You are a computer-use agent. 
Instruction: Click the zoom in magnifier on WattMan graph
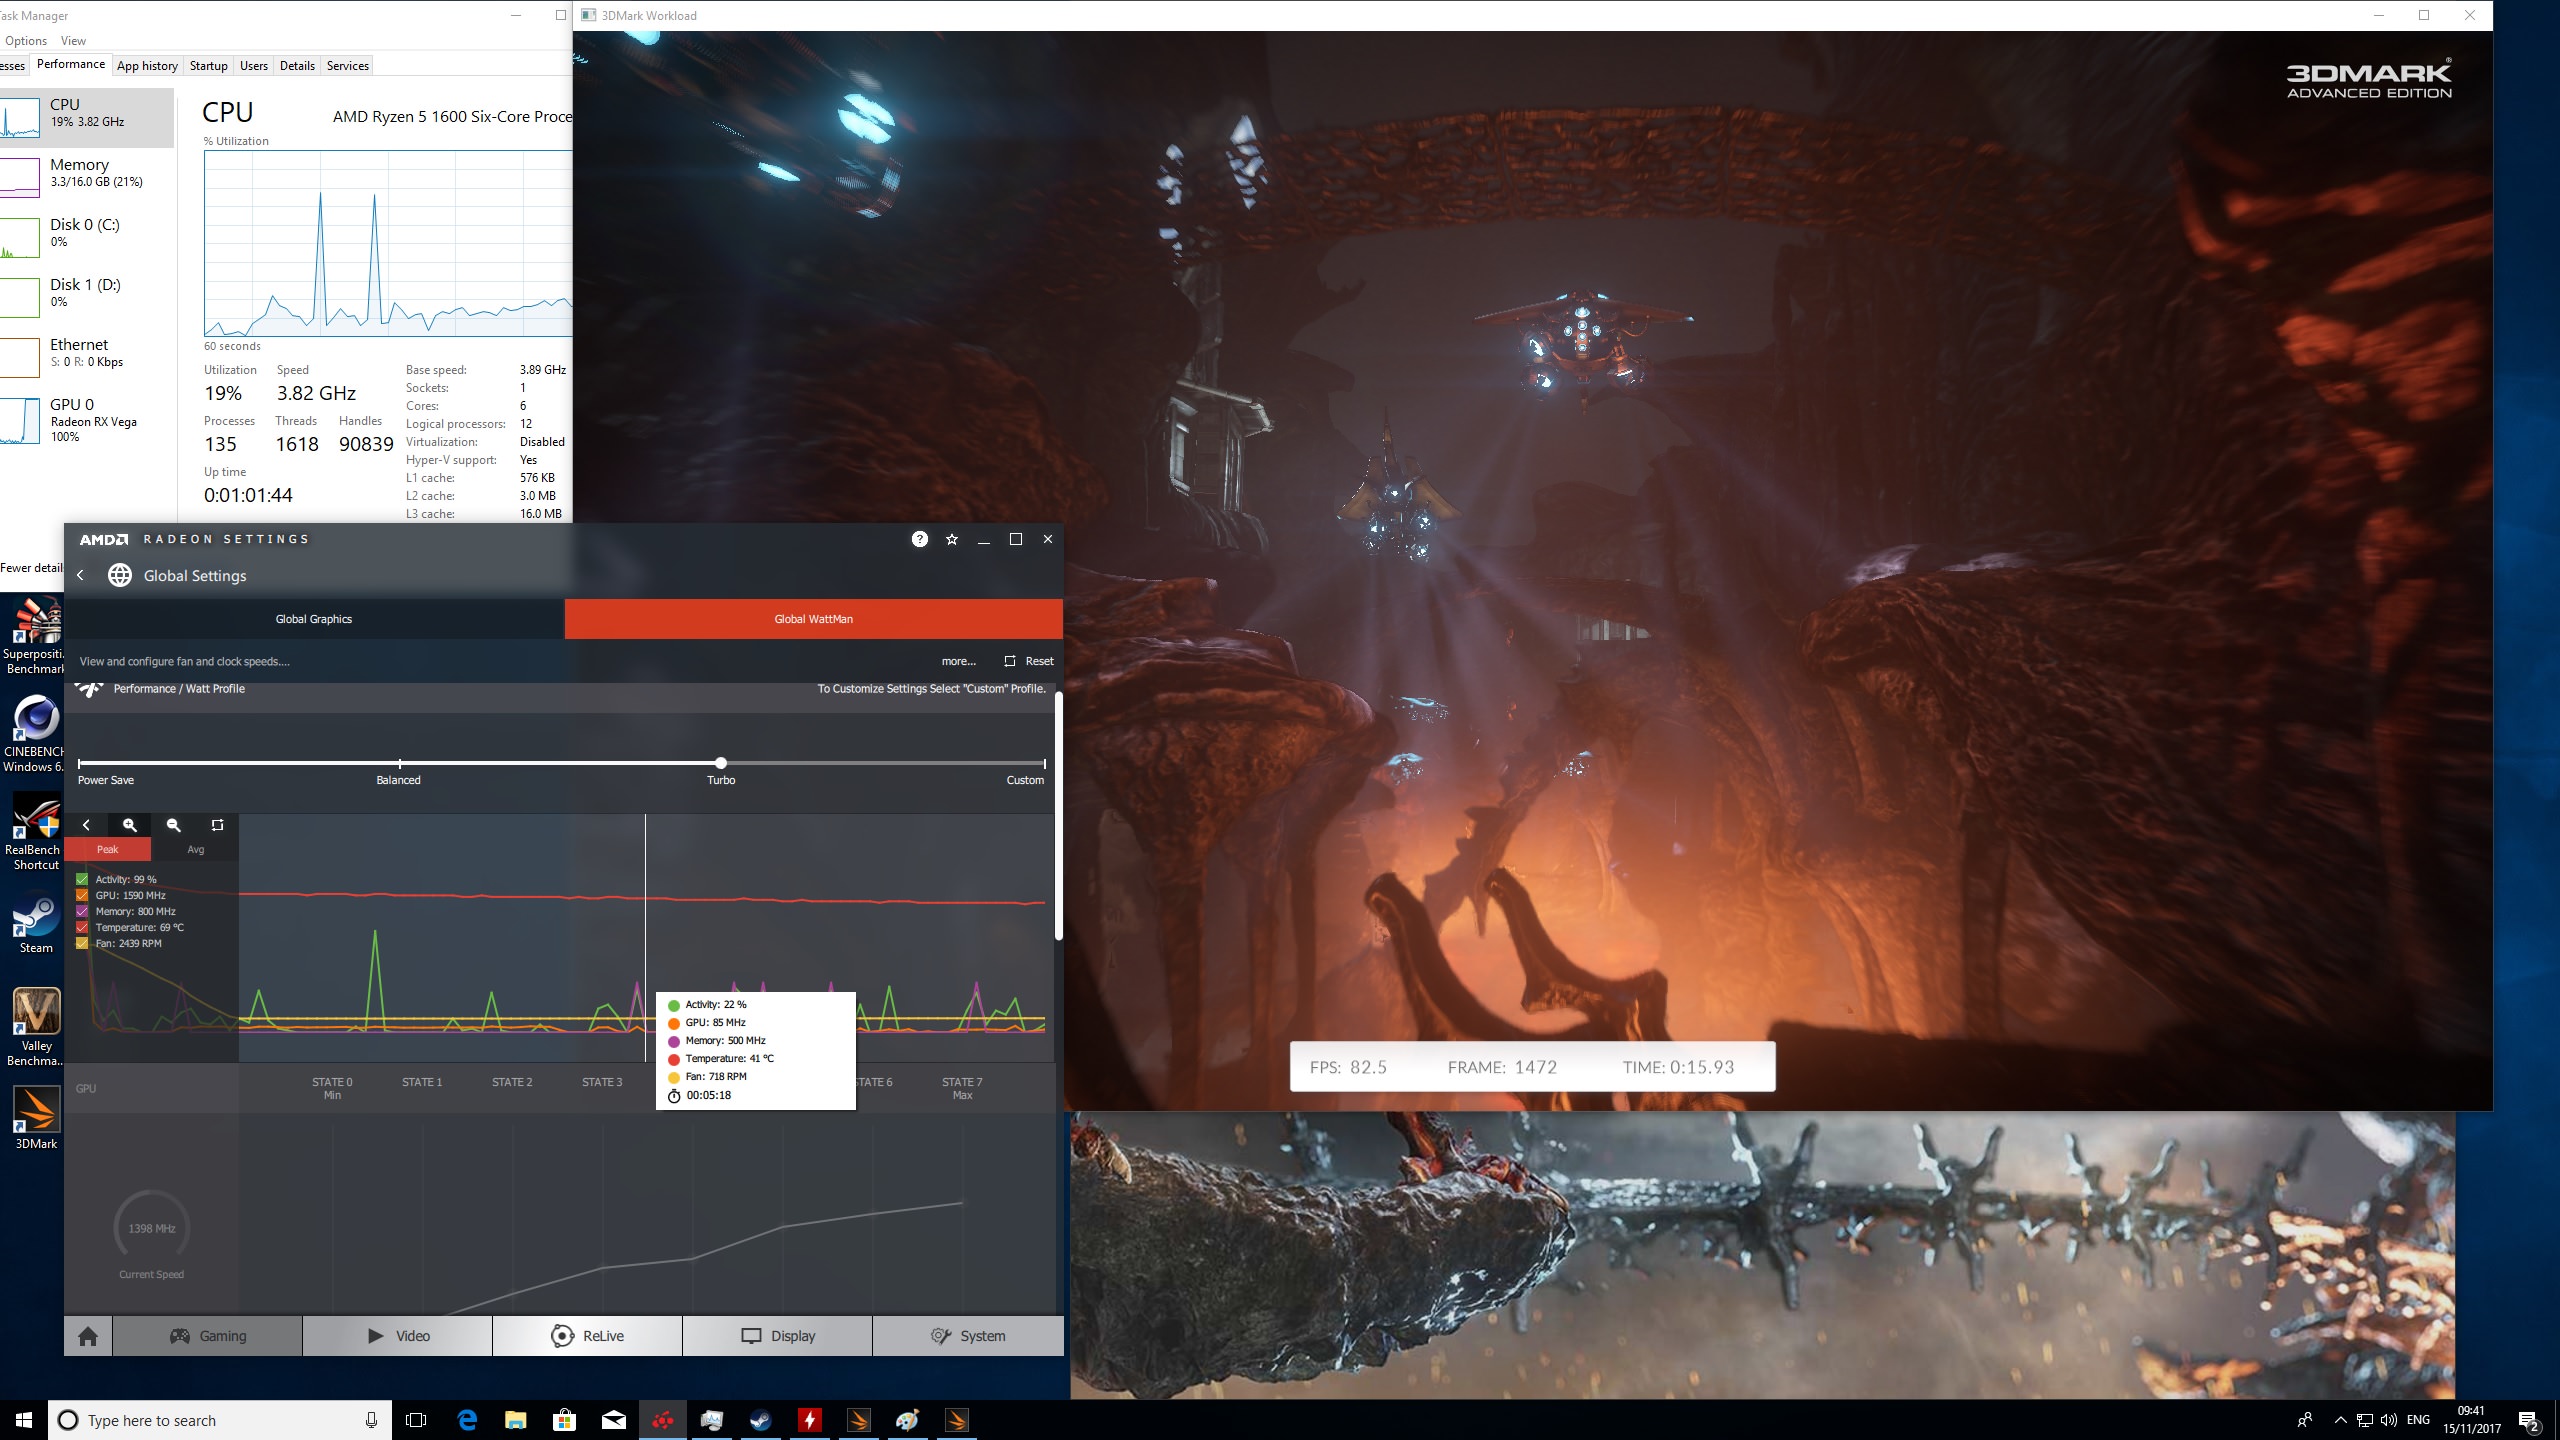tap(129, 825)
